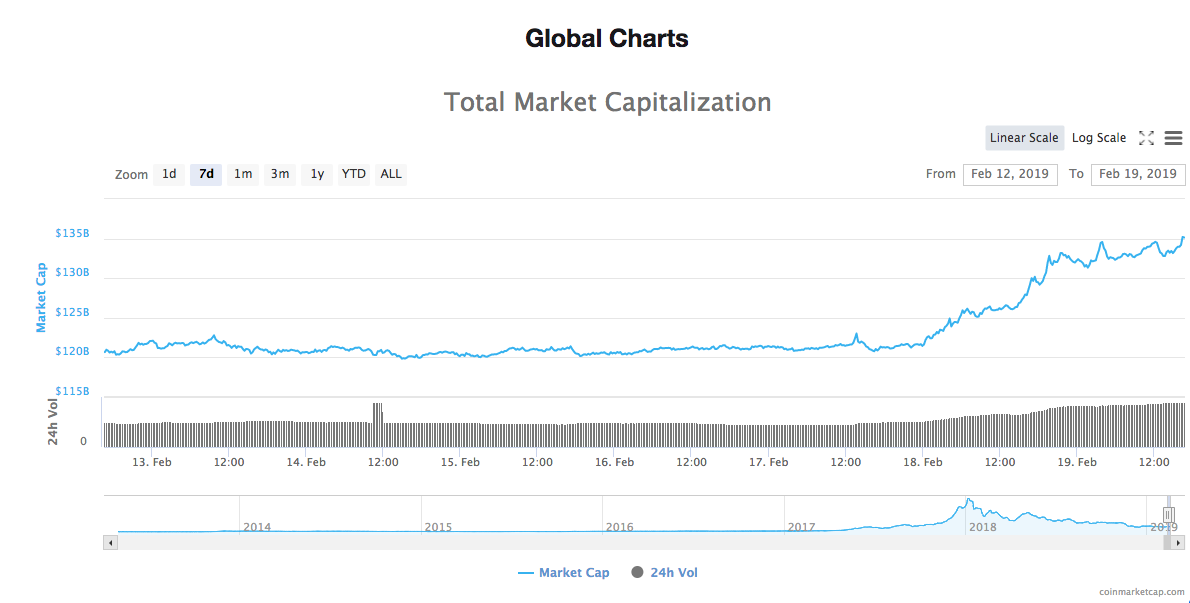The image size is (1190, 603).
Task: Click the left arrow on navigator scrollbar
Action: 110,542
